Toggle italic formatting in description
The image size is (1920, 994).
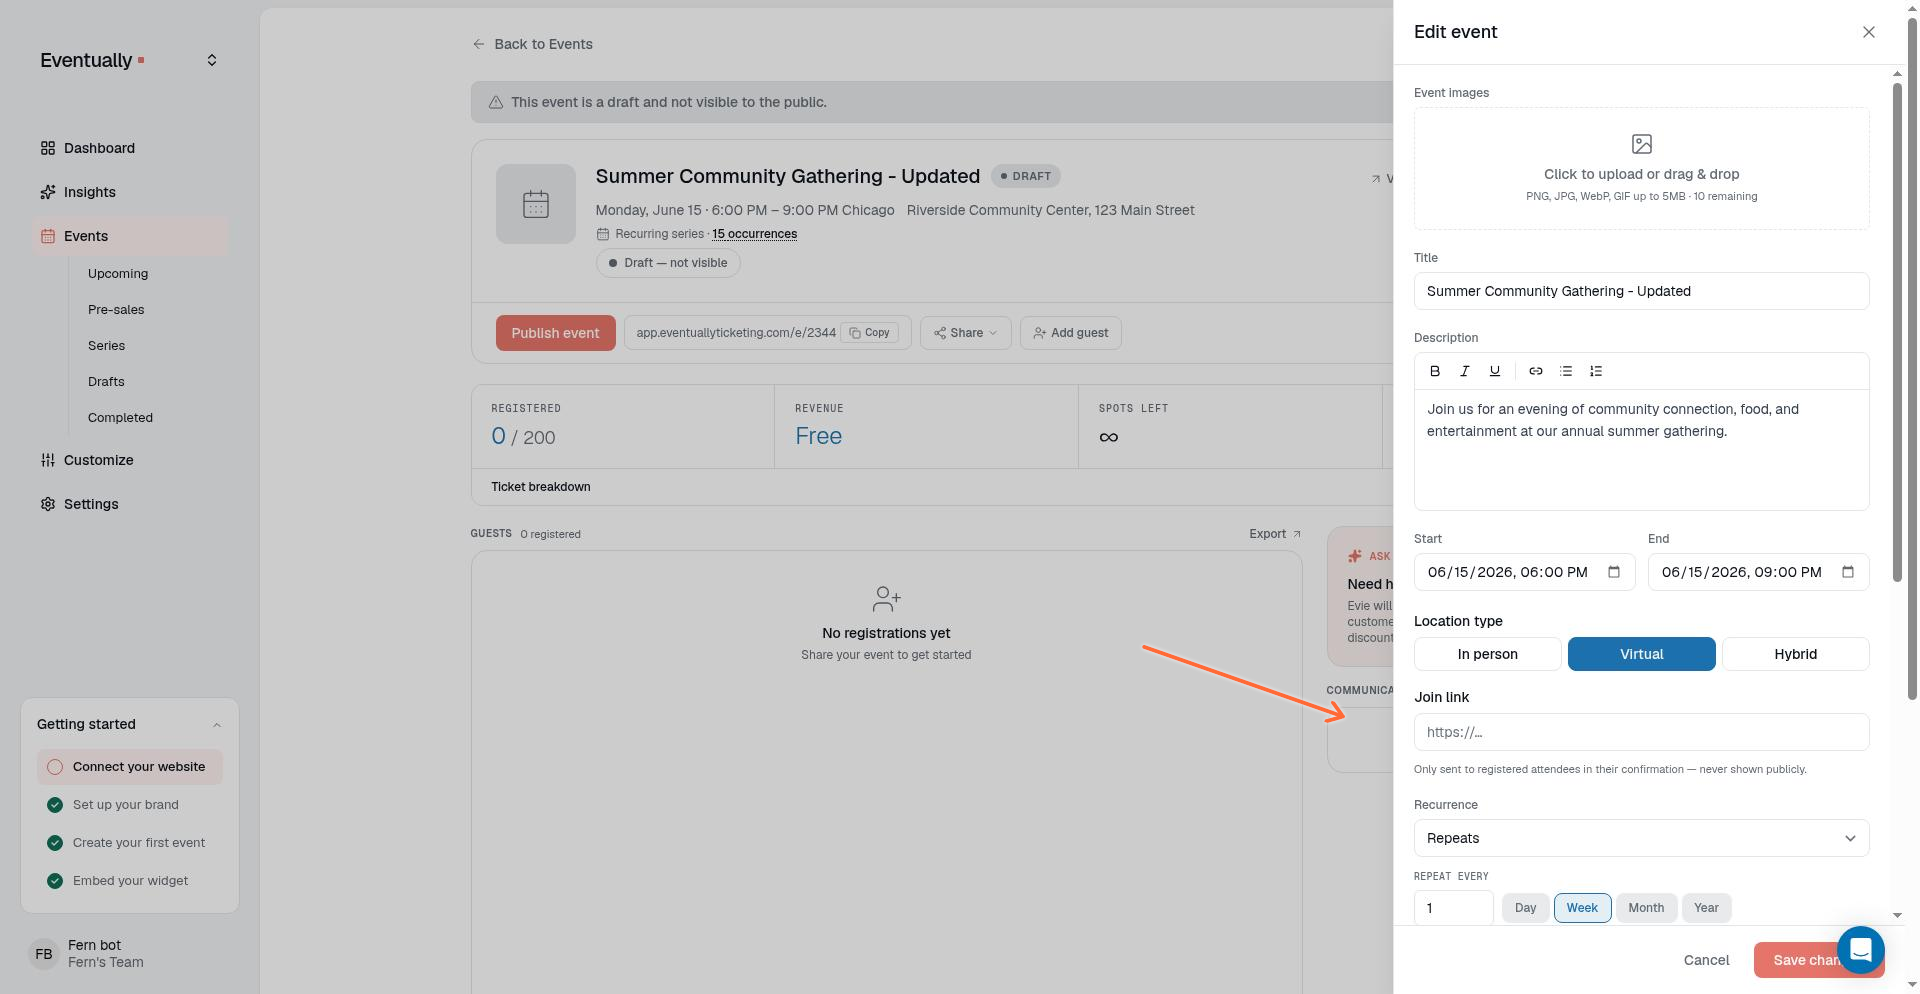(1465, 371)
